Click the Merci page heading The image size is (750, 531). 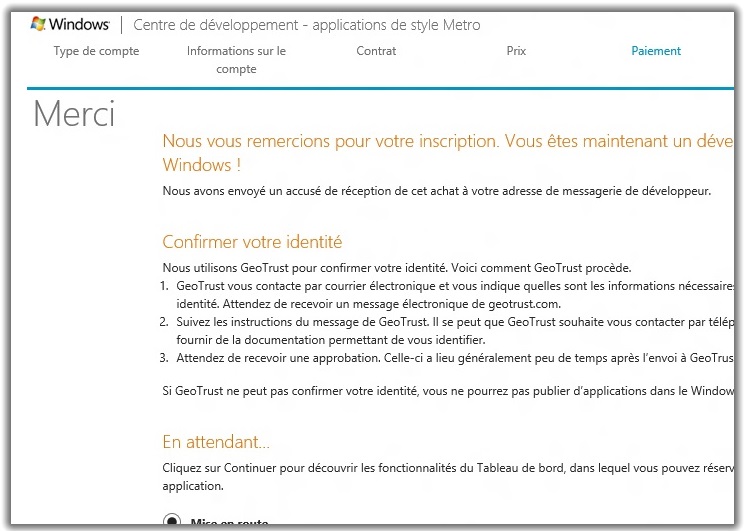[x=74, y=114]
